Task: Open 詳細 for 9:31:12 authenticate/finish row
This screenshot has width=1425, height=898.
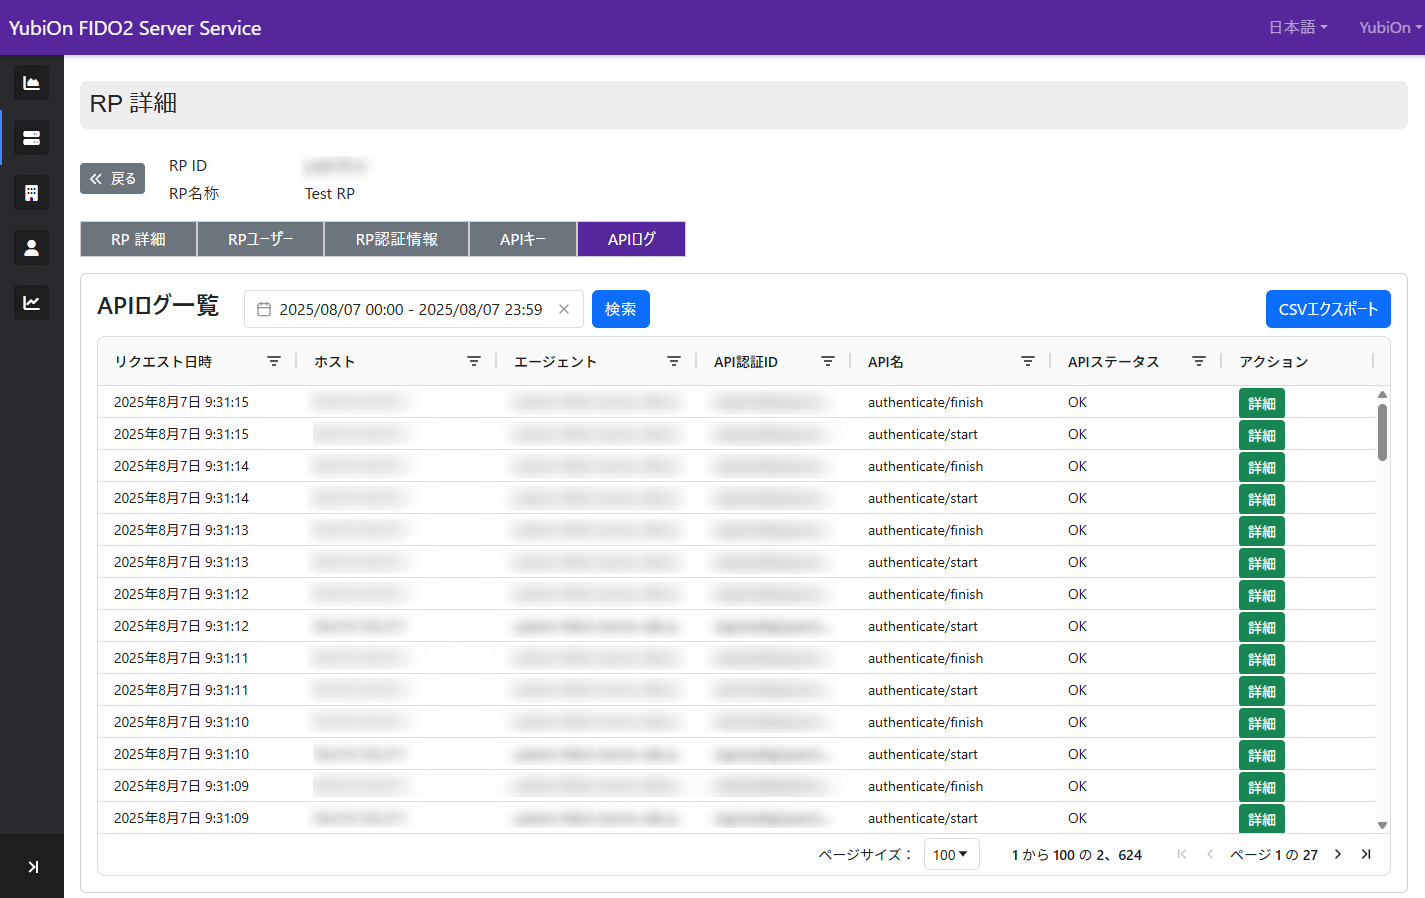Action: tap(1262, 595)
